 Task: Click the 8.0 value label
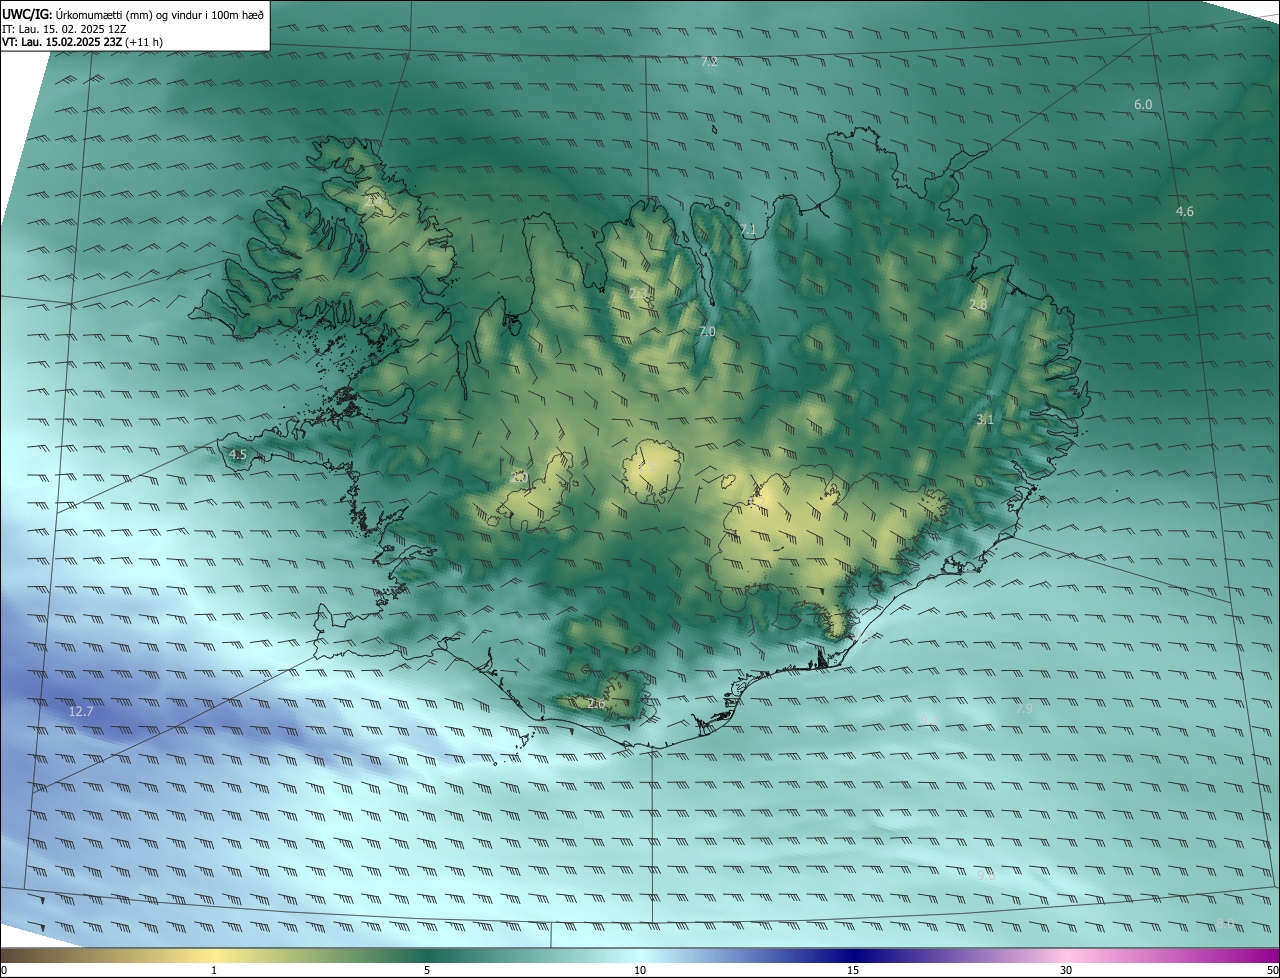pos(1226,923)
